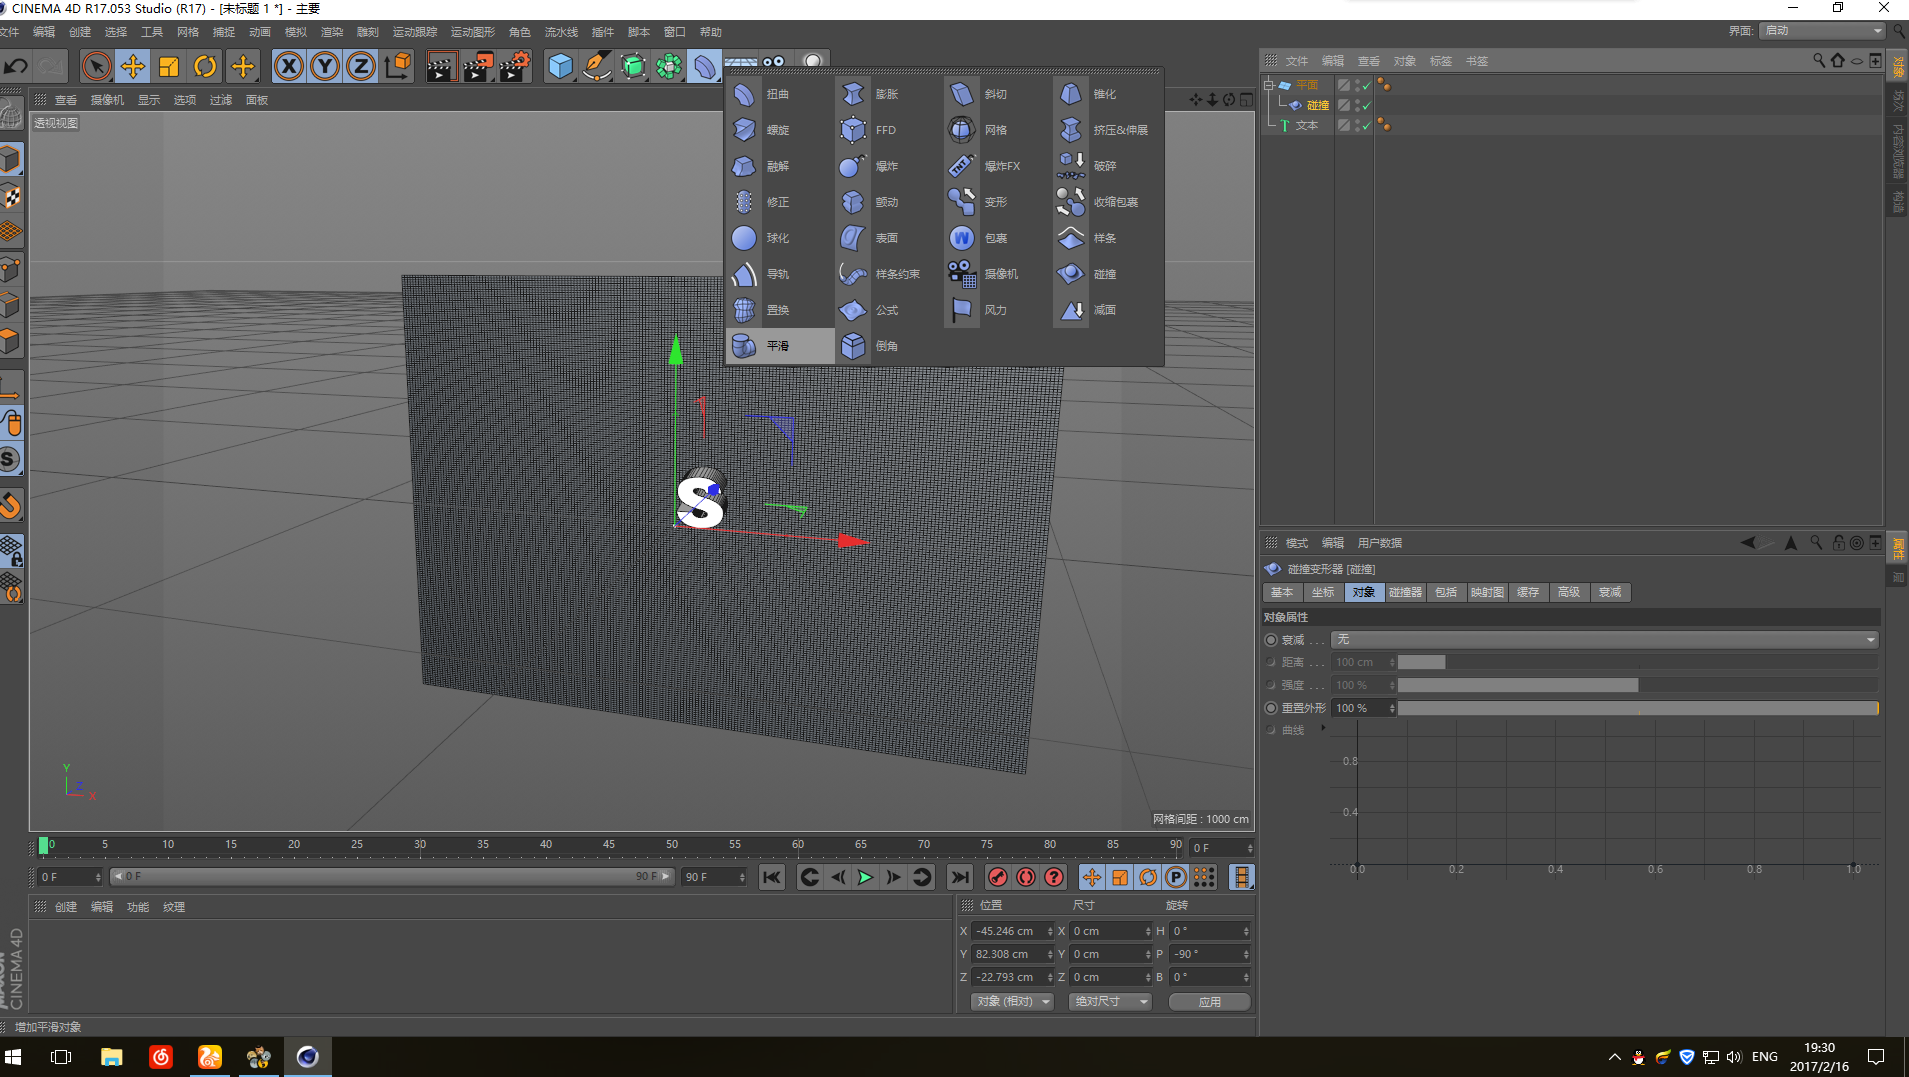The image size is (1909, 1077).
Task: Toggle Y axis lock
Action: pyautogui.click(x=325, y=67)
